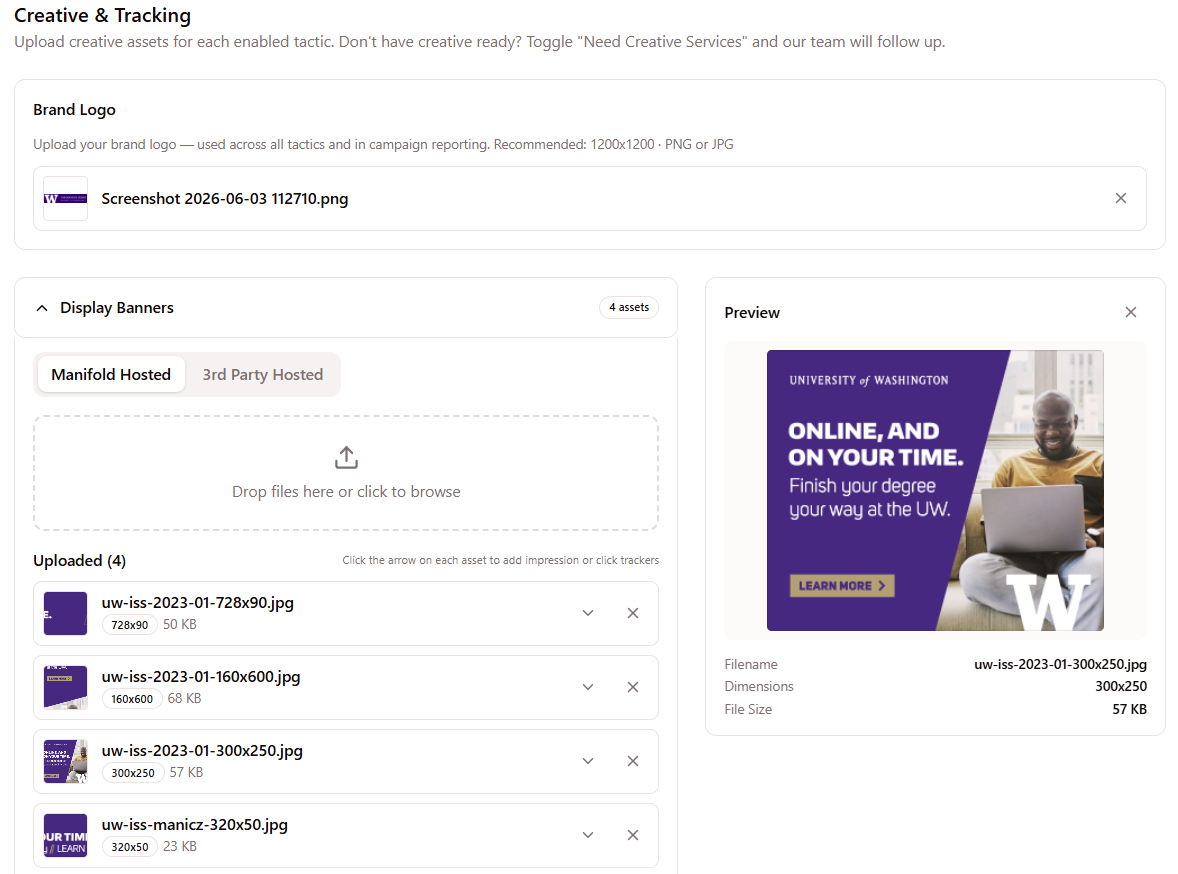Select filename uw-iss-manicz-320x50.jpg

(x=195, y=824)
